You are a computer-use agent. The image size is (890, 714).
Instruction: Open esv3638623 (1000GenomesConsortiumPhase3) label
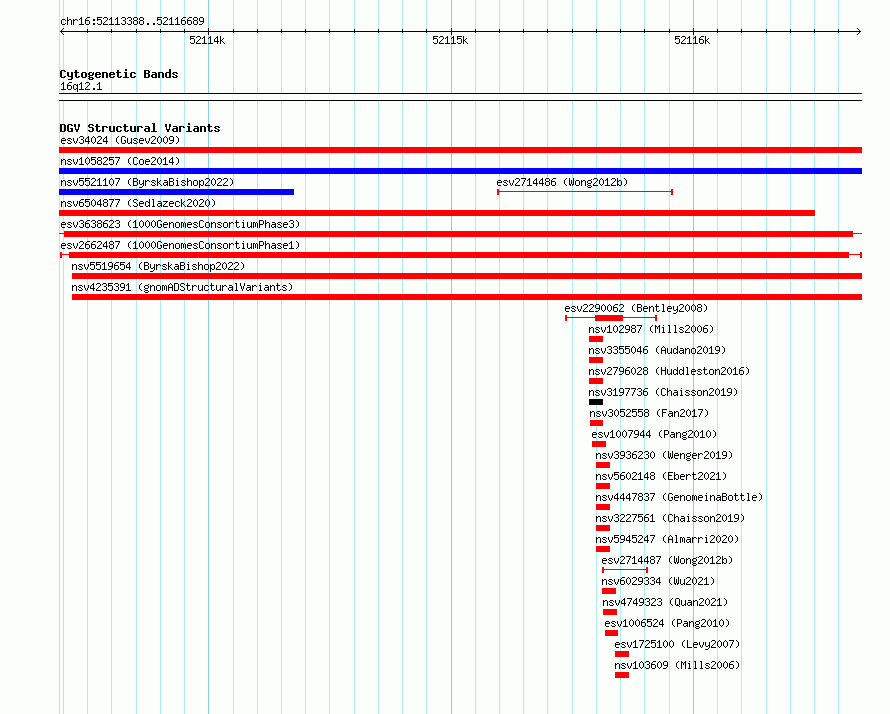(180, 224)
